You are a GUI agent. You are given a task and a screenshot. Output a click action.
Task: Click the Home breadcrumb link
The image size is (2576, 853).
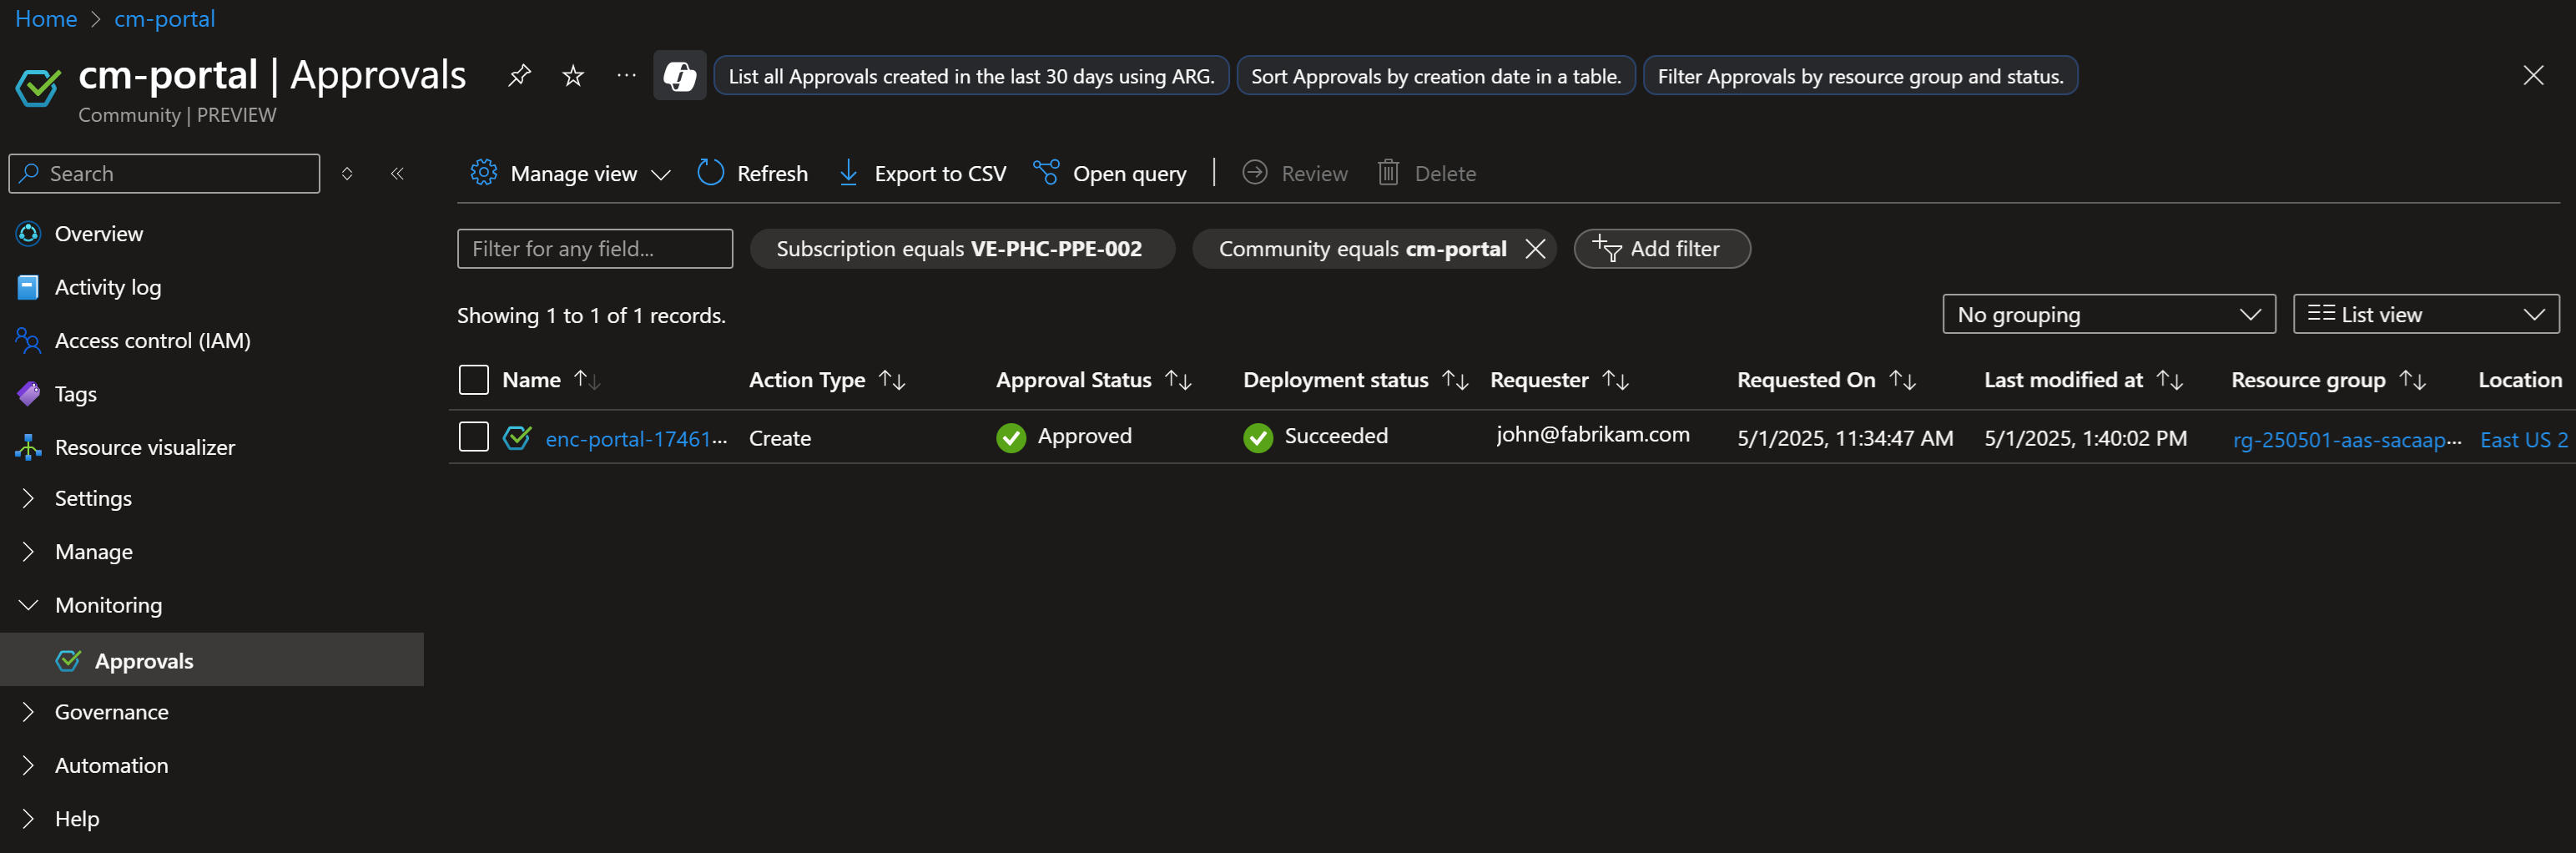tap(46, 19)
